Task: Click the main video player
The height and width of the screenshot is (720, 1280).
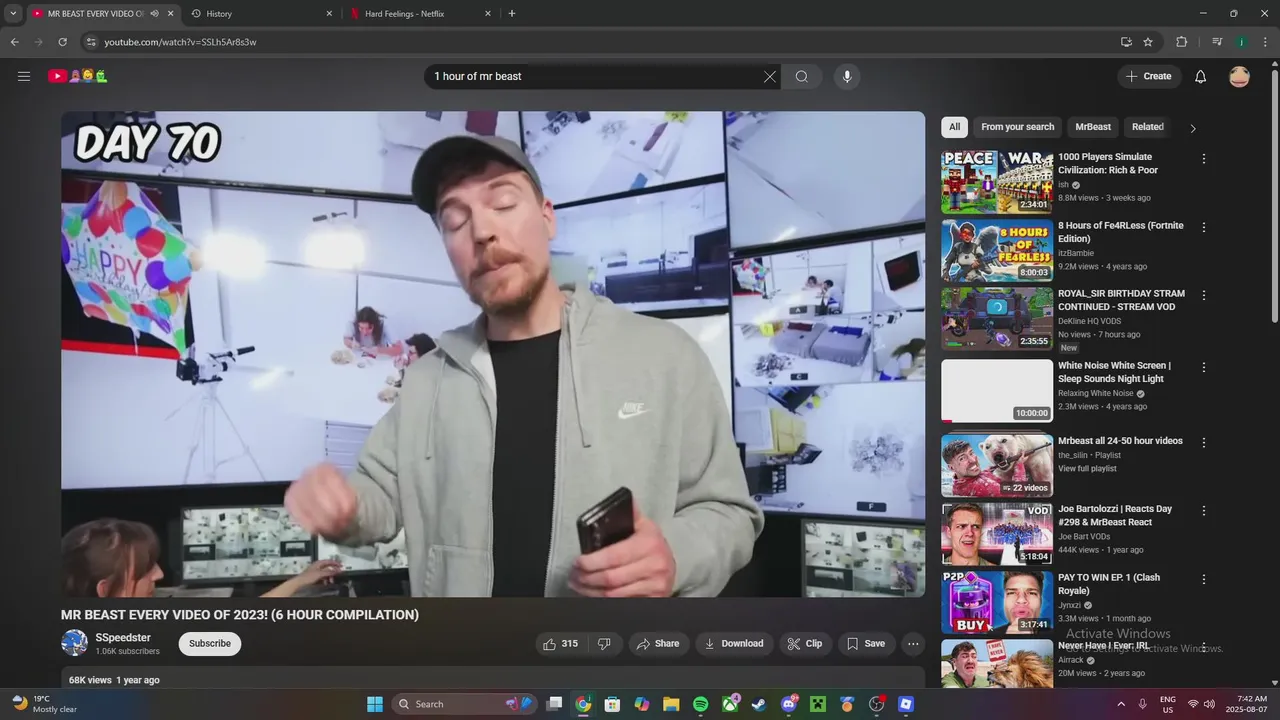Action: click(493, 354)
